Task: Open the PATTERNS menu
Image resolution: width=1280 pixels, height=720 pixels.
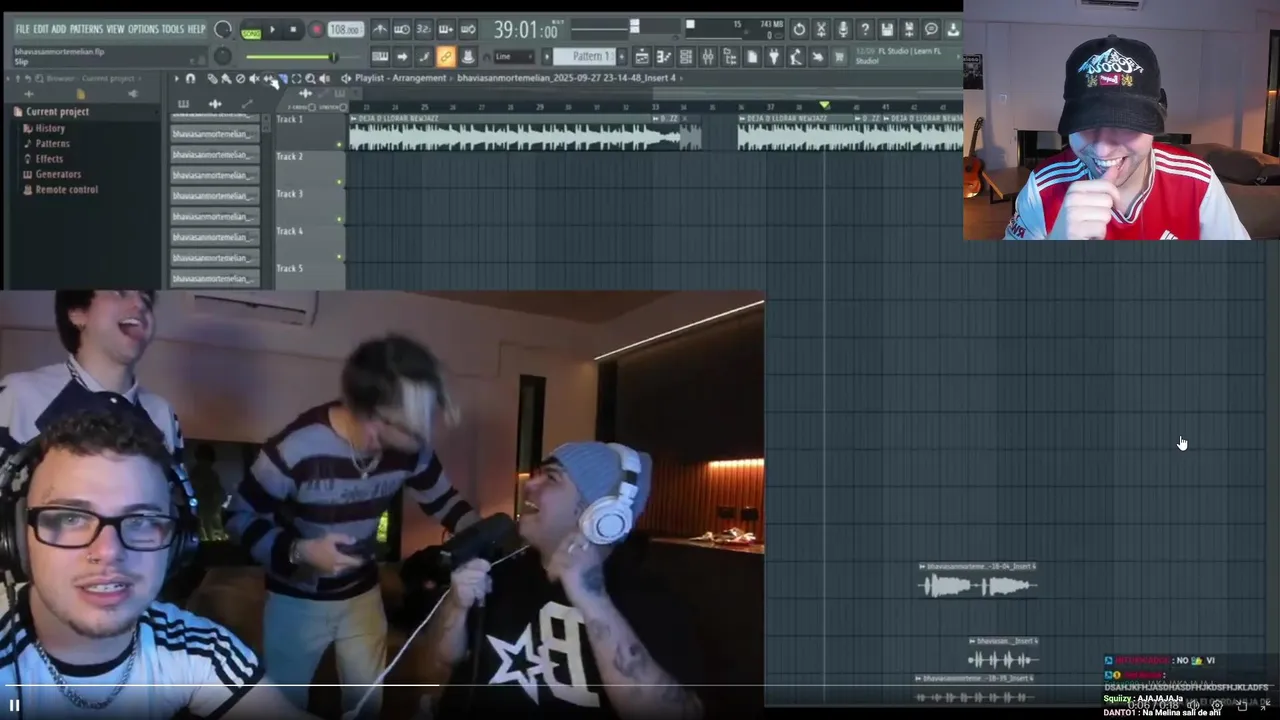Action: (x=86, y=29)
